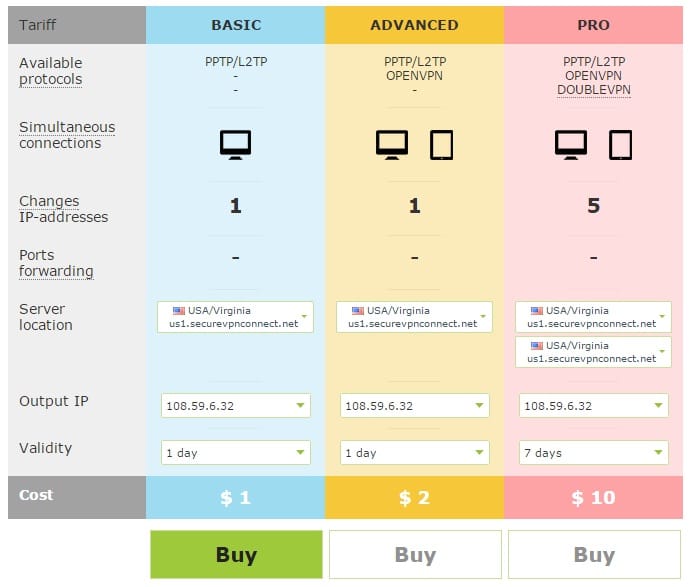The width and height of the screenshot is (691, 587).
Task: Click the Pro plan tablet icon
Action: click(620, 145)
